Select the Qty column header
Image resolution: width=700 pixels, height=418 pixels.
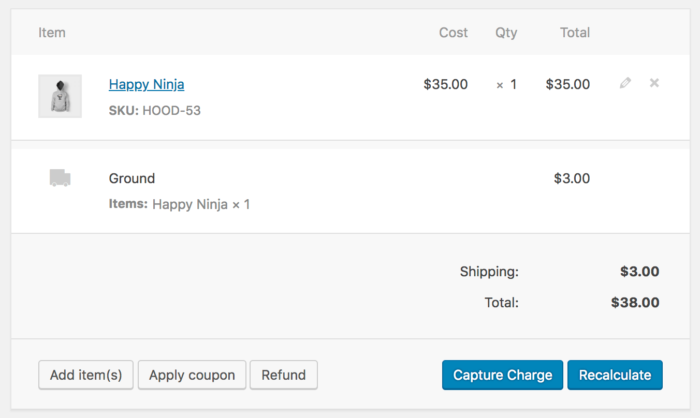(506, 33)
